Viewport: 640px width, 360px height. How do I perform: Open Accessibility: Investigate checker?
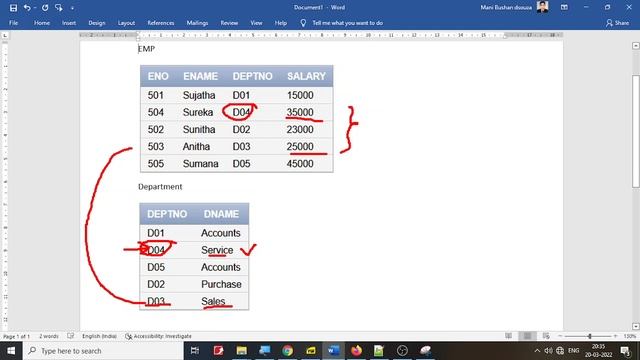coord(158,336)
